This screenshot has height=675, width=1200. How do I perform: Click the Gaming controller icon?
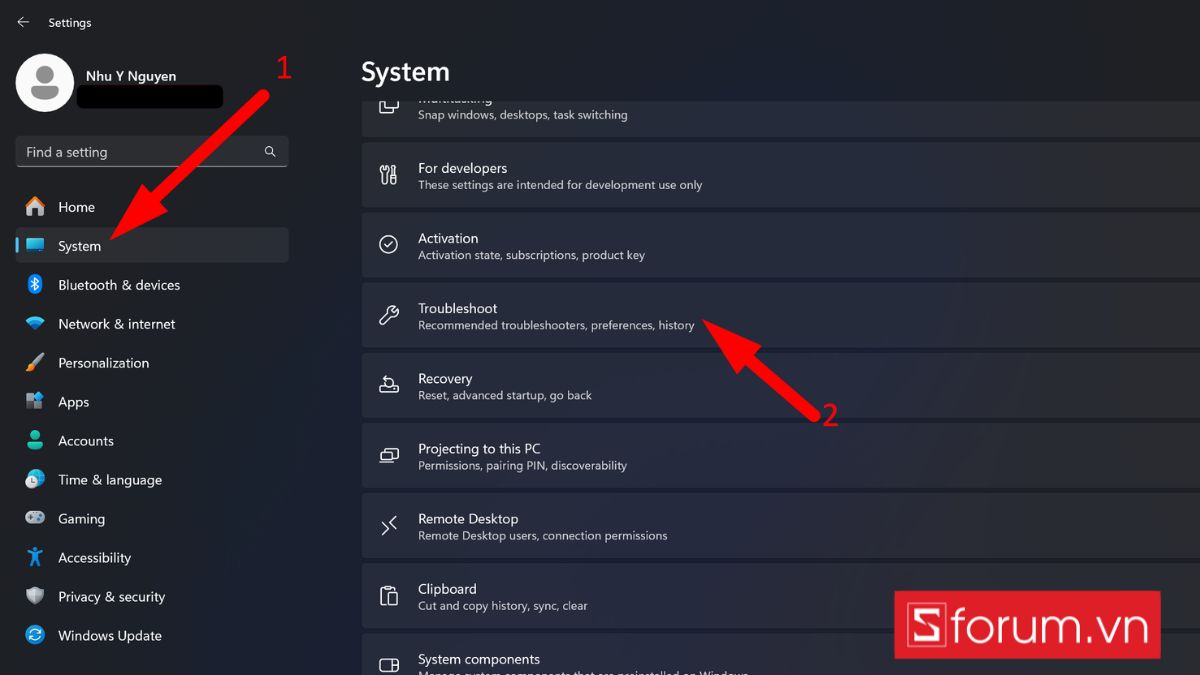35,519
